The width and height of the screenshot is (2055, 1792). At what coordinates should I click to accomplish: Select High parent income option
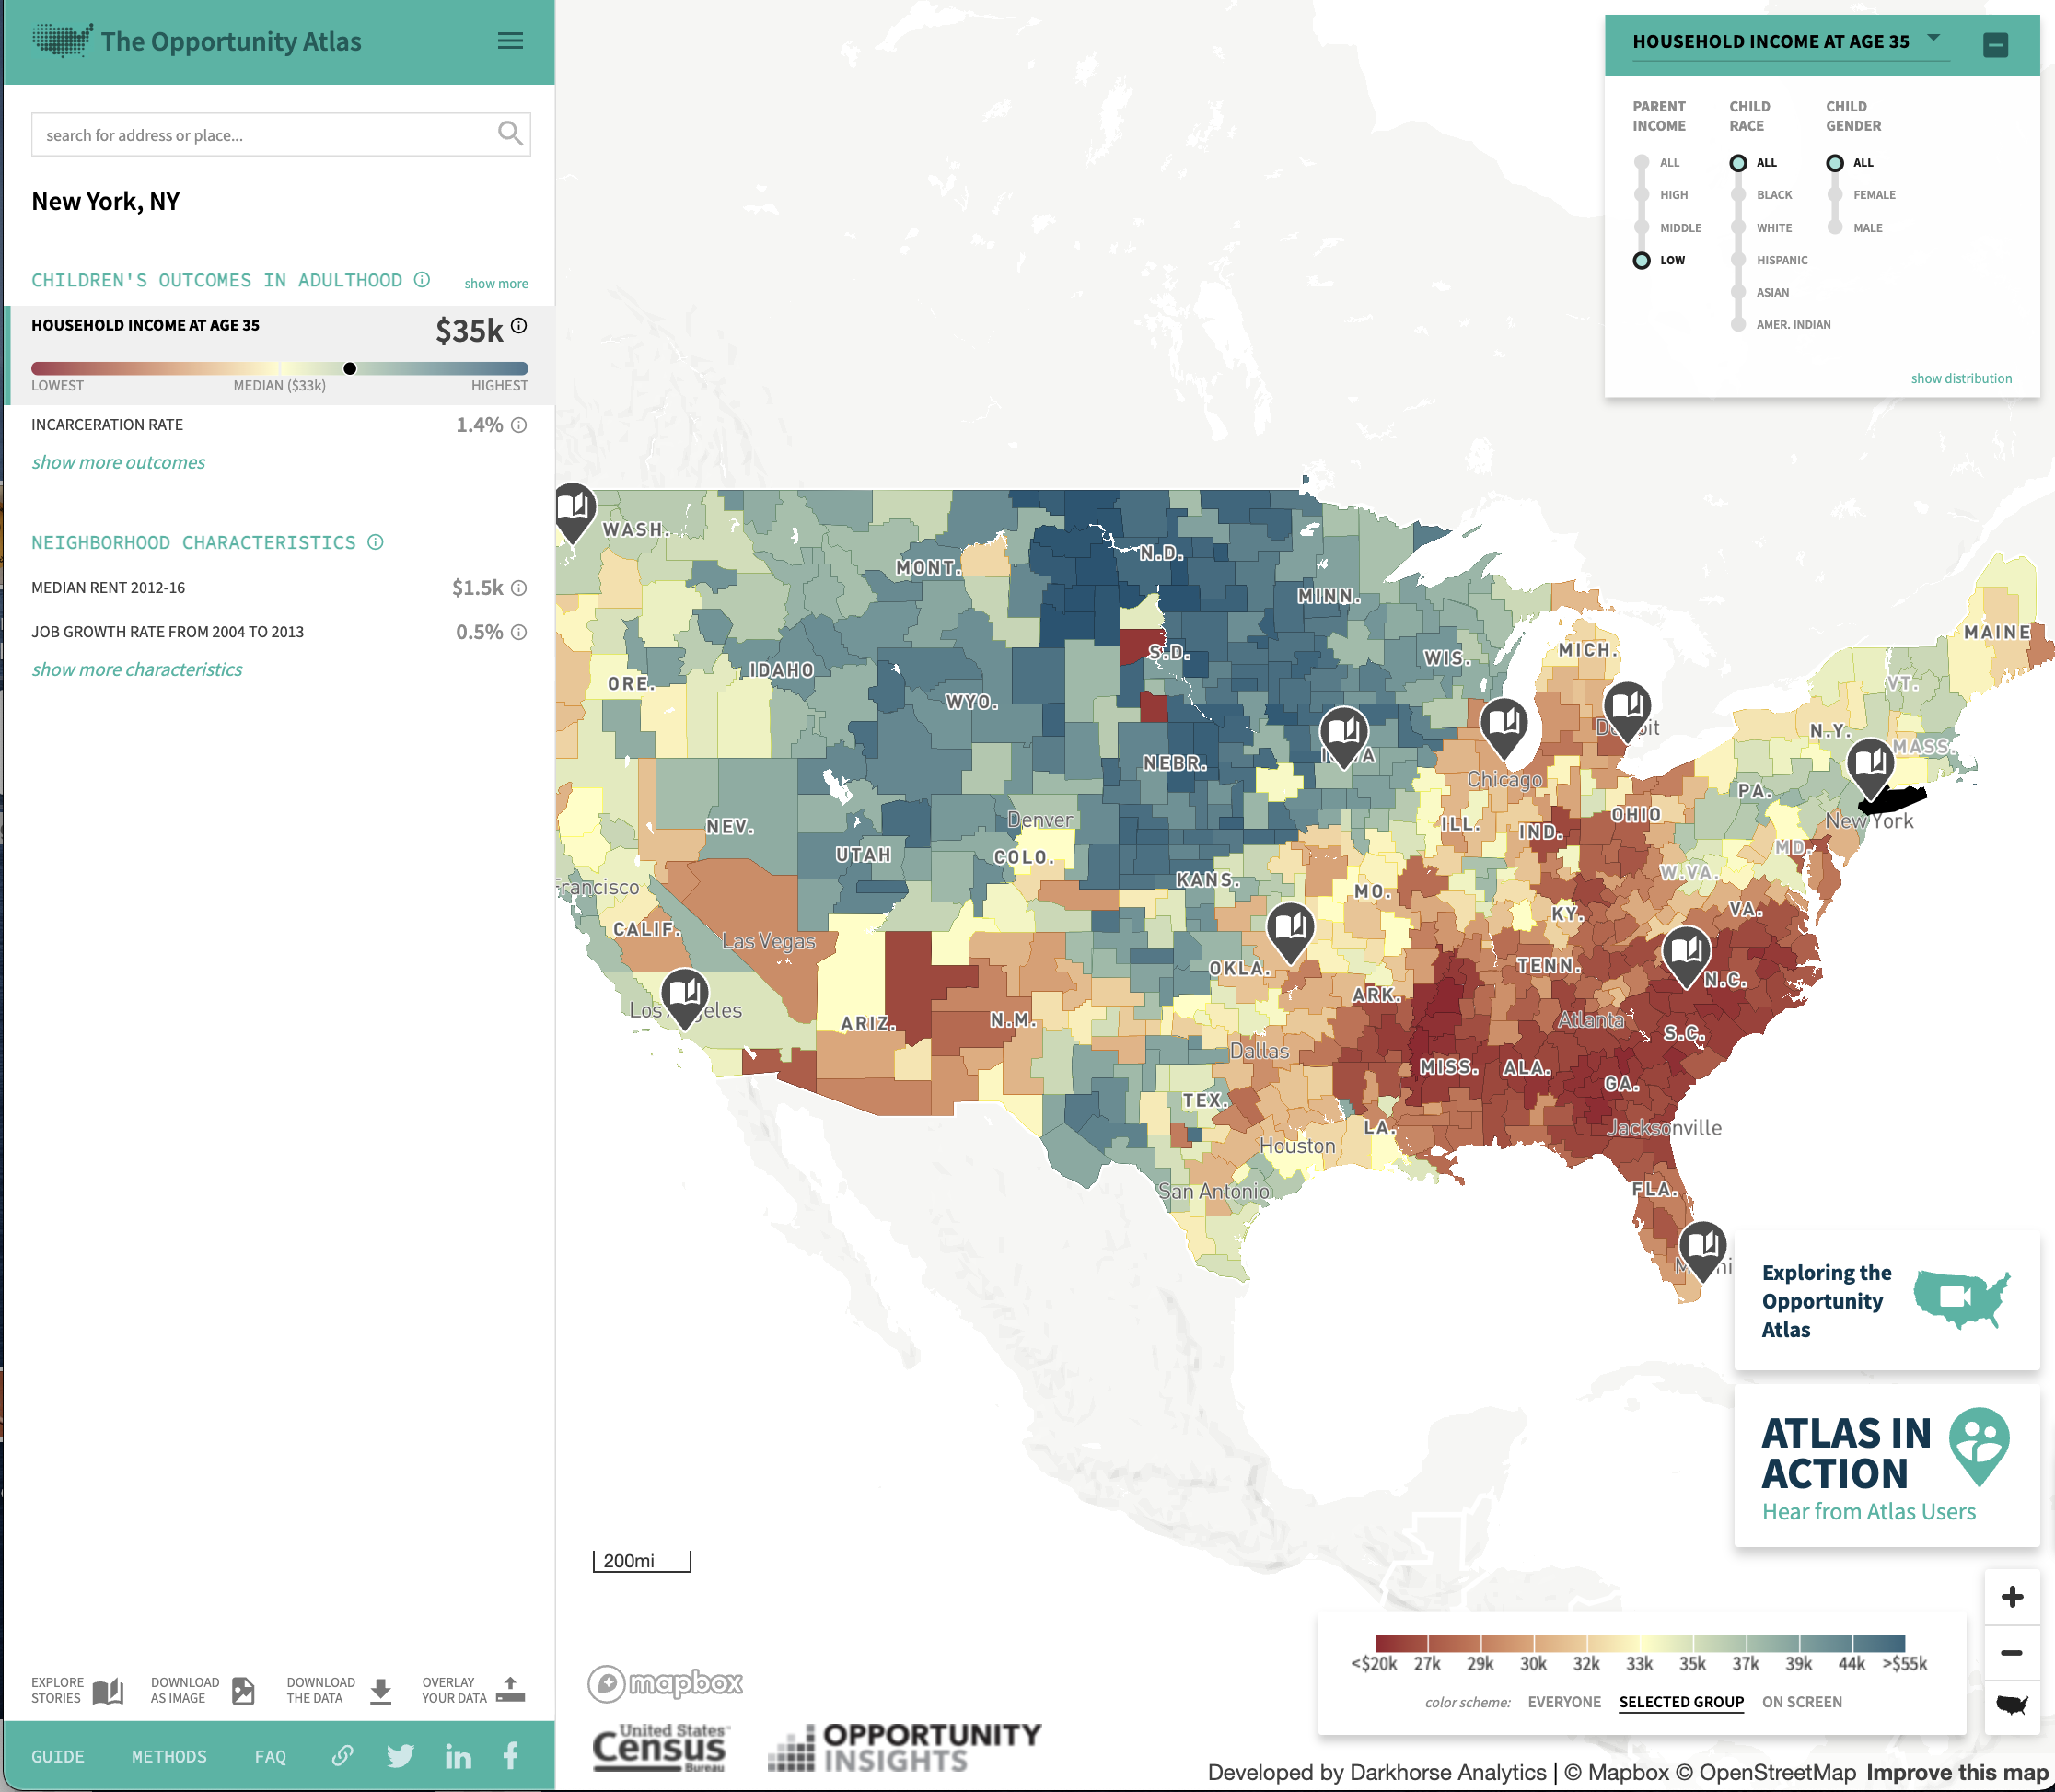[1642, 195]
